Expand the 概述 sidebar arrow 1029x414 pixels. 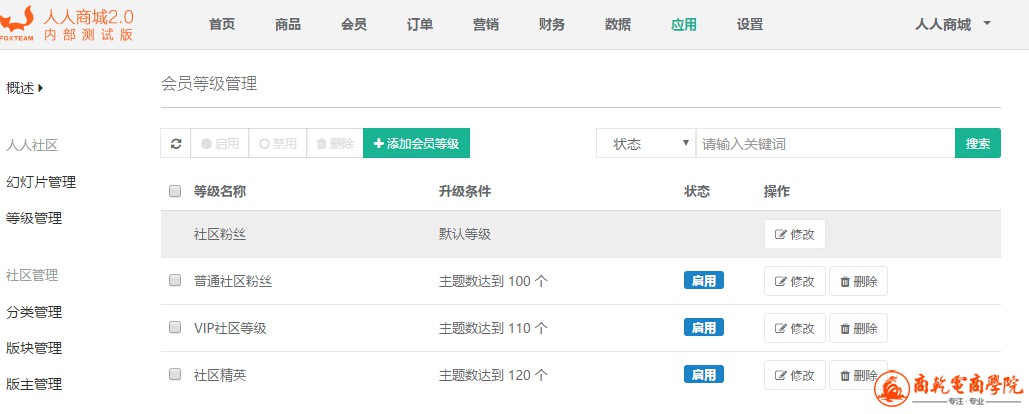(41, 88)
